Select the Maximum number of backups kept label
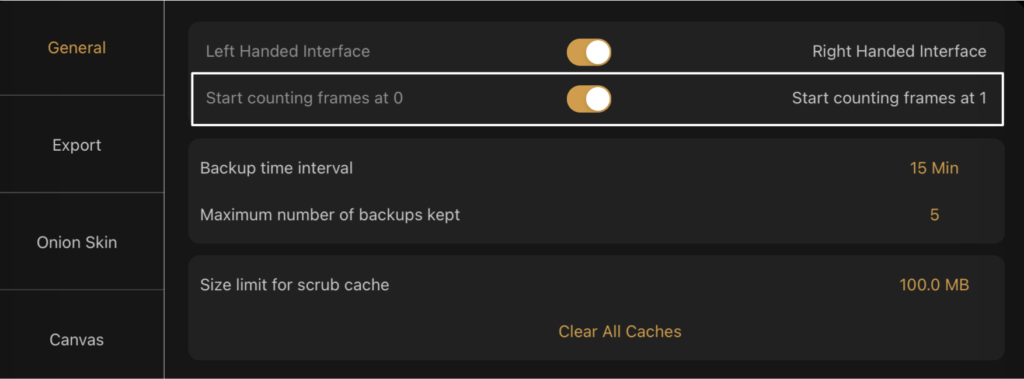The height and width of the screenshot is (379, 1024). (330, 214)
